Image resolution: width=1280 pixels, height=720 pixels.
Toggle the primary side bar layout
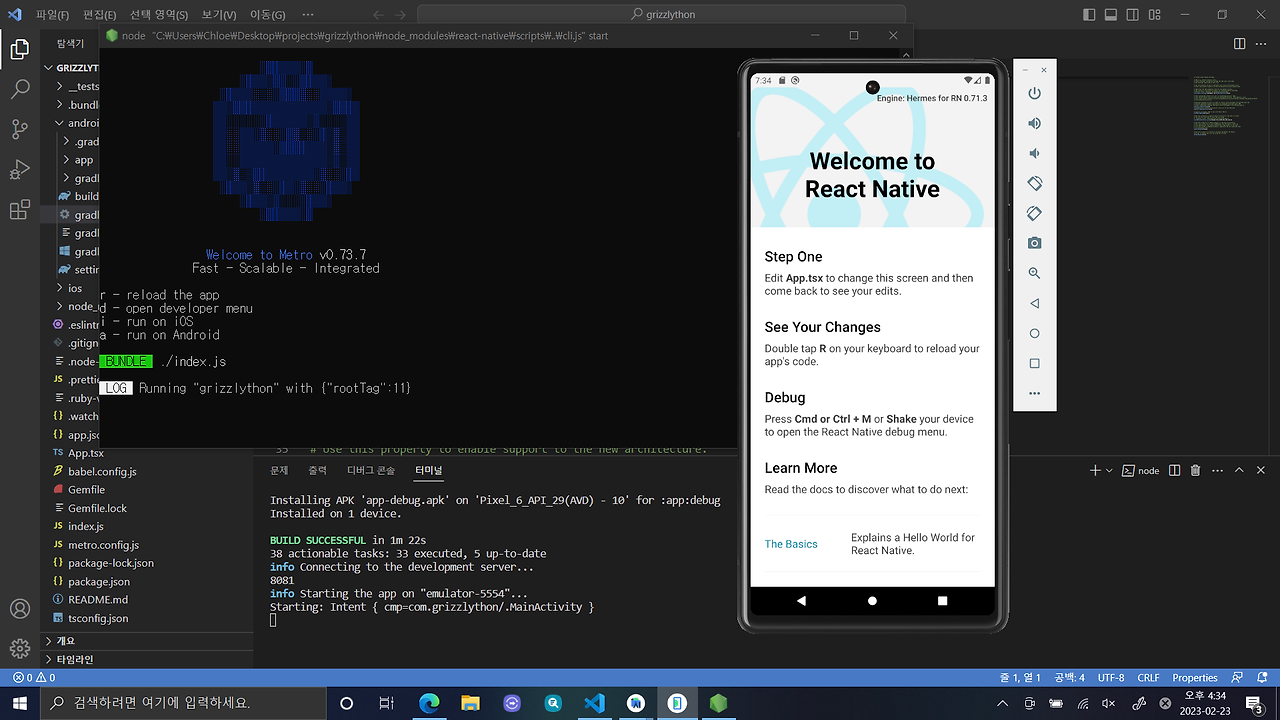(1089, 15)
